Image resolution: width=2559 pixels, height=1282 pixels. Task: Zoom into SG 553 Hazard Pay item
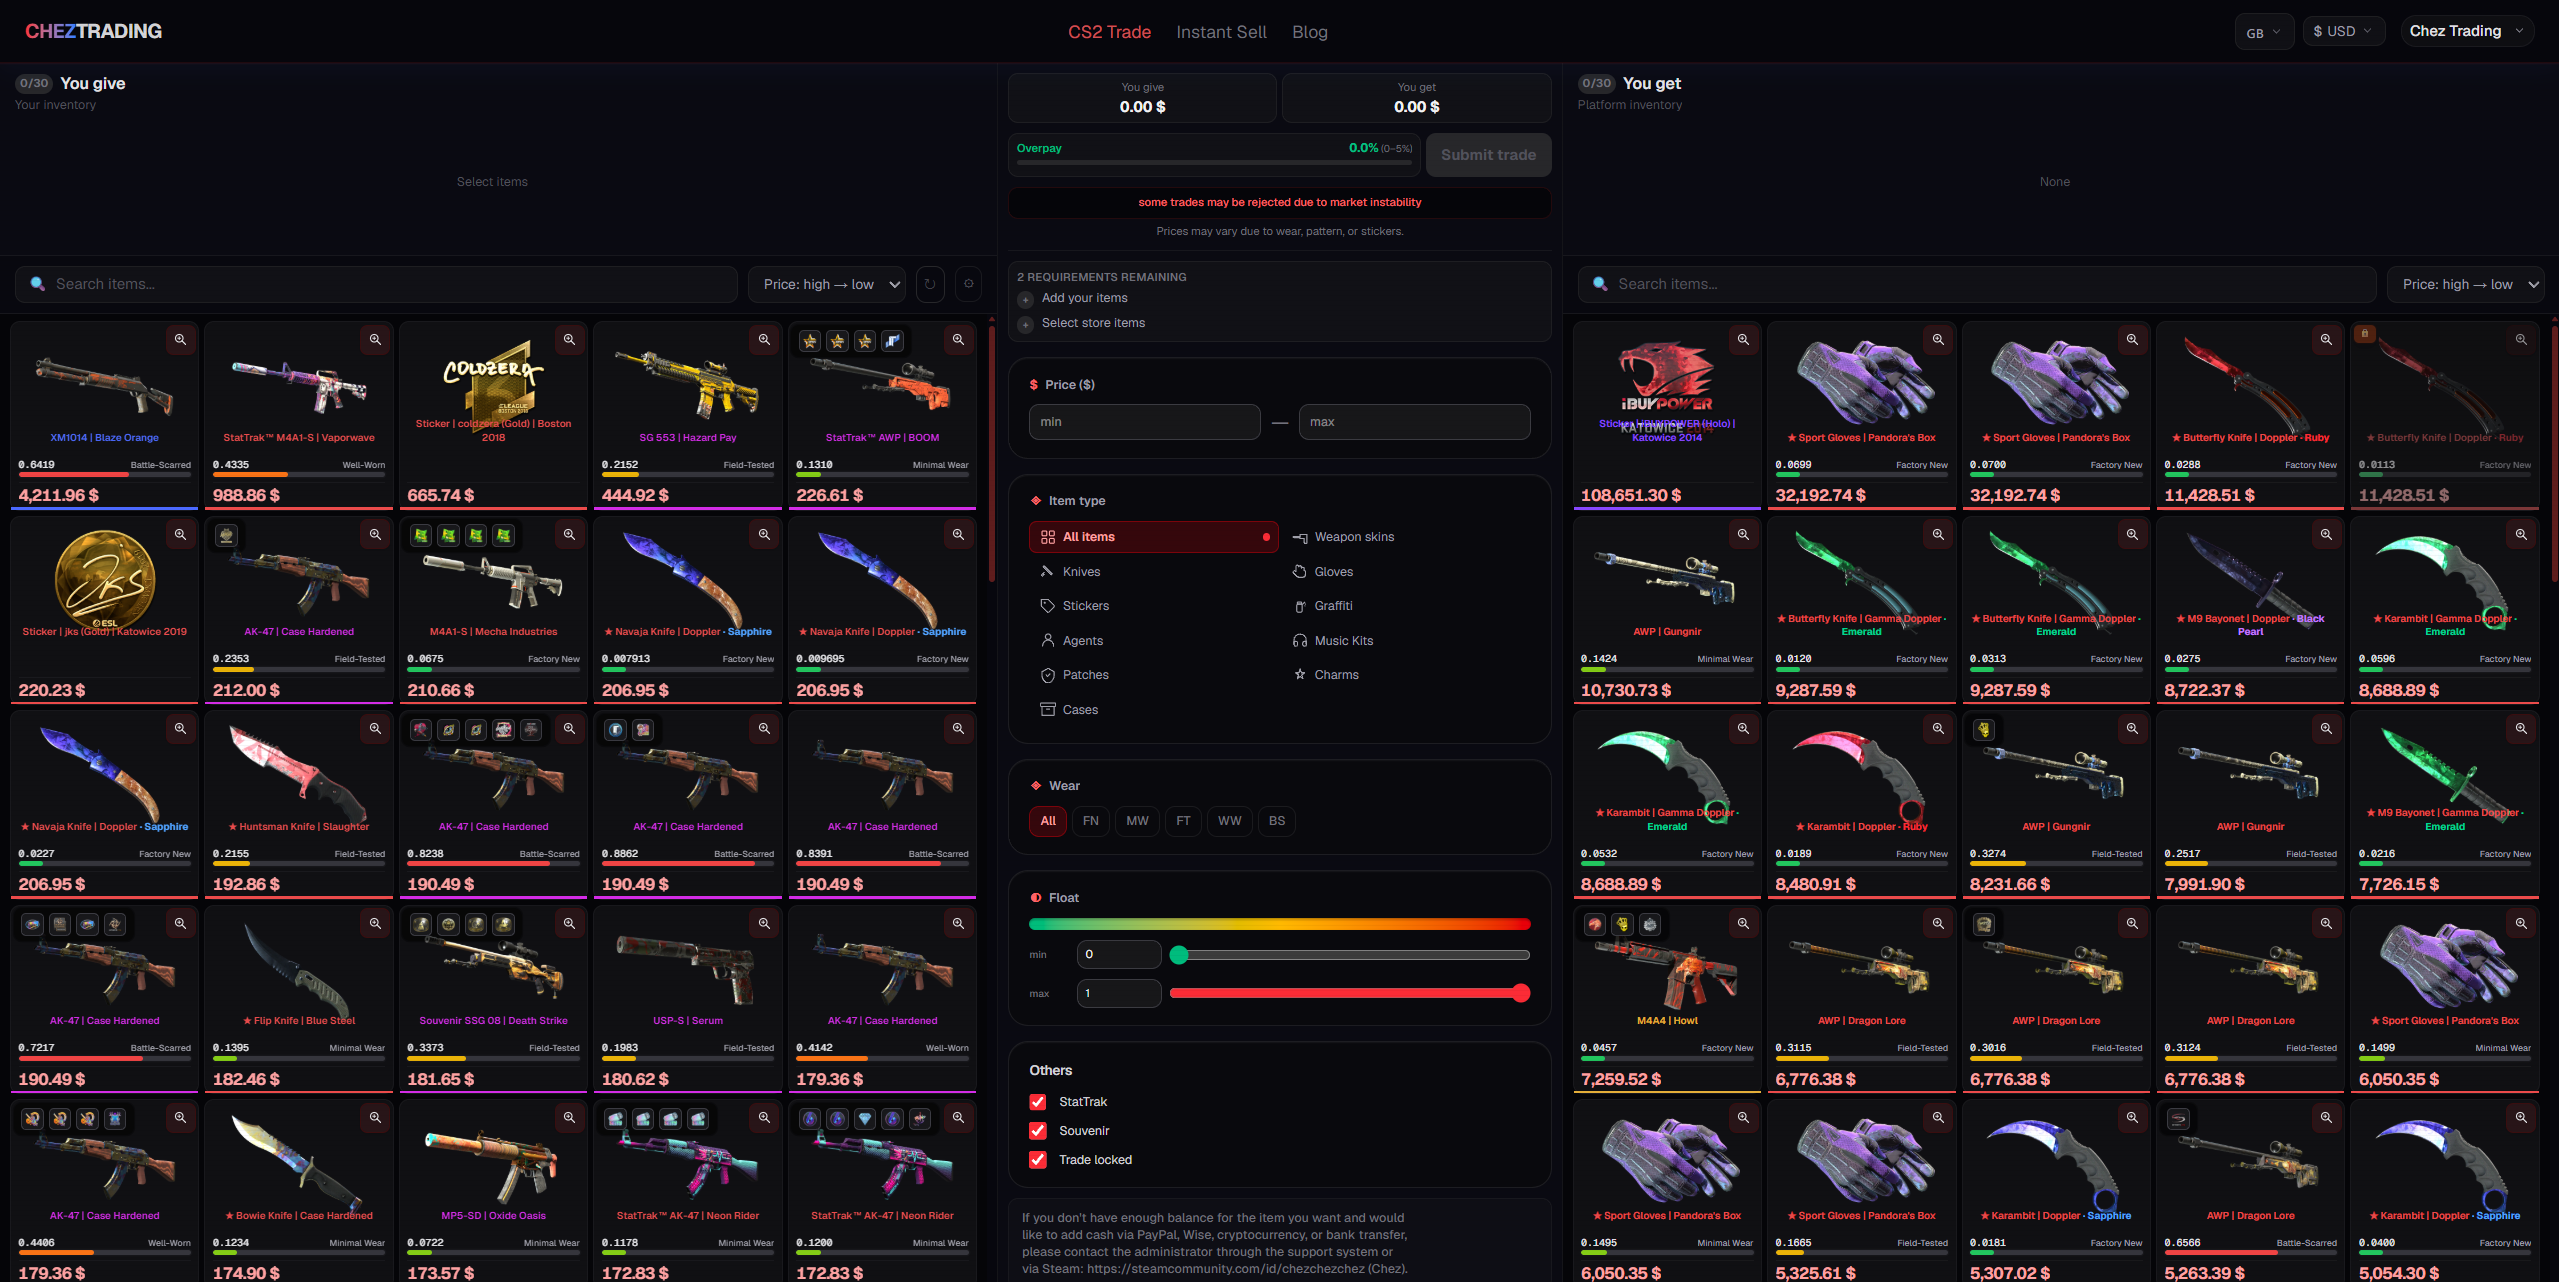pos(764,340)
